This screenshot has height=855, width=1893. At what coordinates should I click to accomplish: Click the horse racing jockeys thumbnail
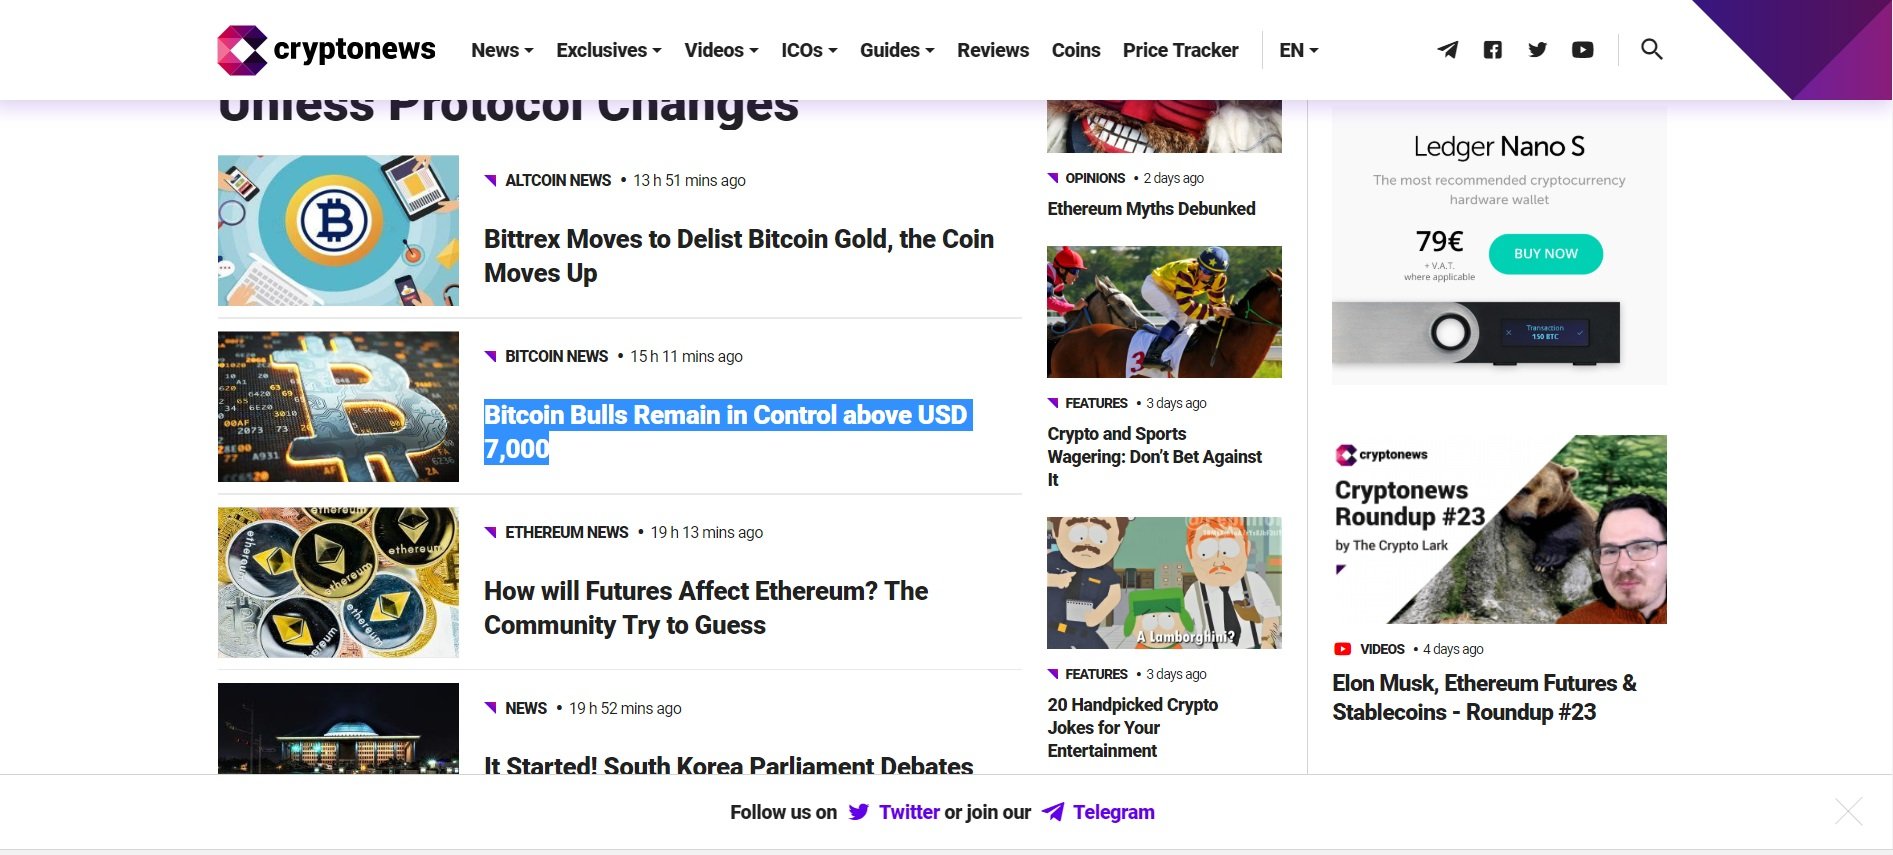click(x=1164, y=312)
